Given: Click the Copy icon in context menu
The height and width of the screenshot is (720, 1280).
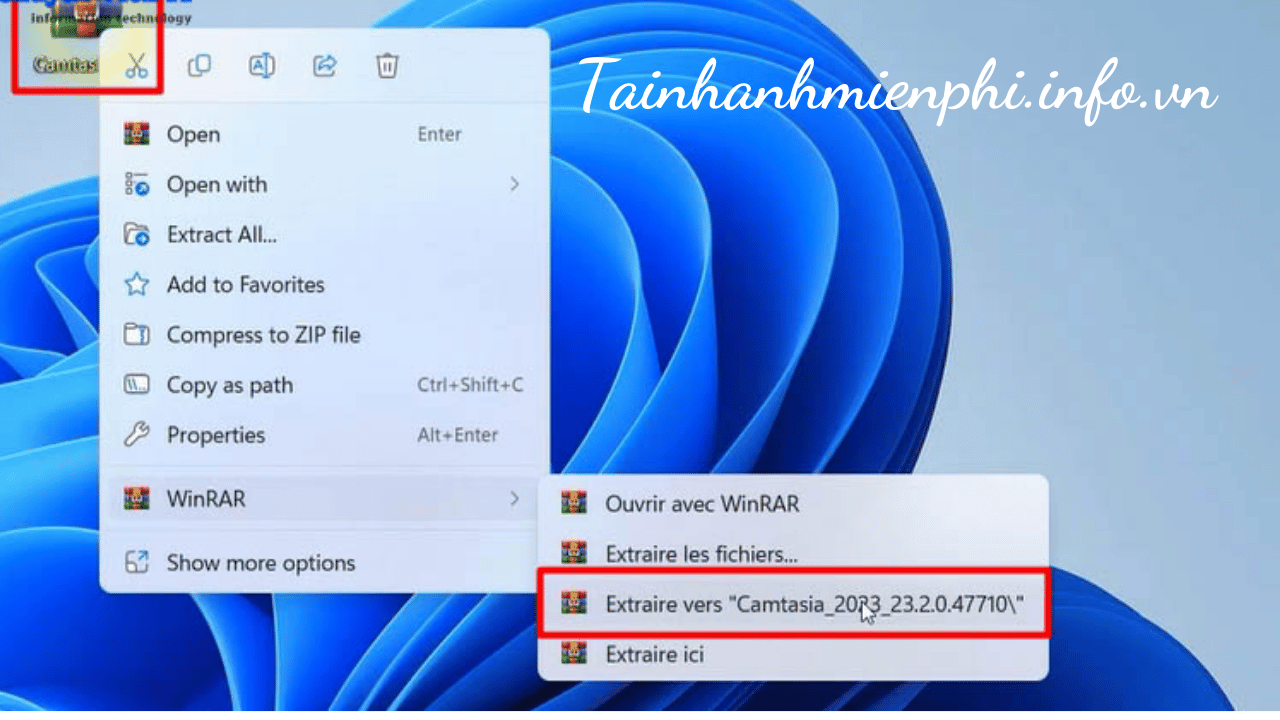Looking at the screenshot, I should [200, 66].
